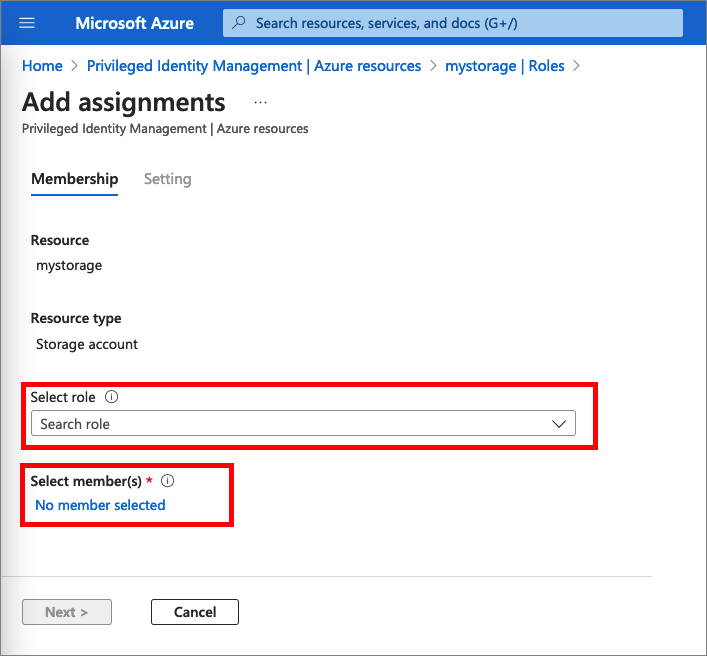Go to Home breadcrumb link
The width and height of the screenshot is (707, 656).
[42, 66]
